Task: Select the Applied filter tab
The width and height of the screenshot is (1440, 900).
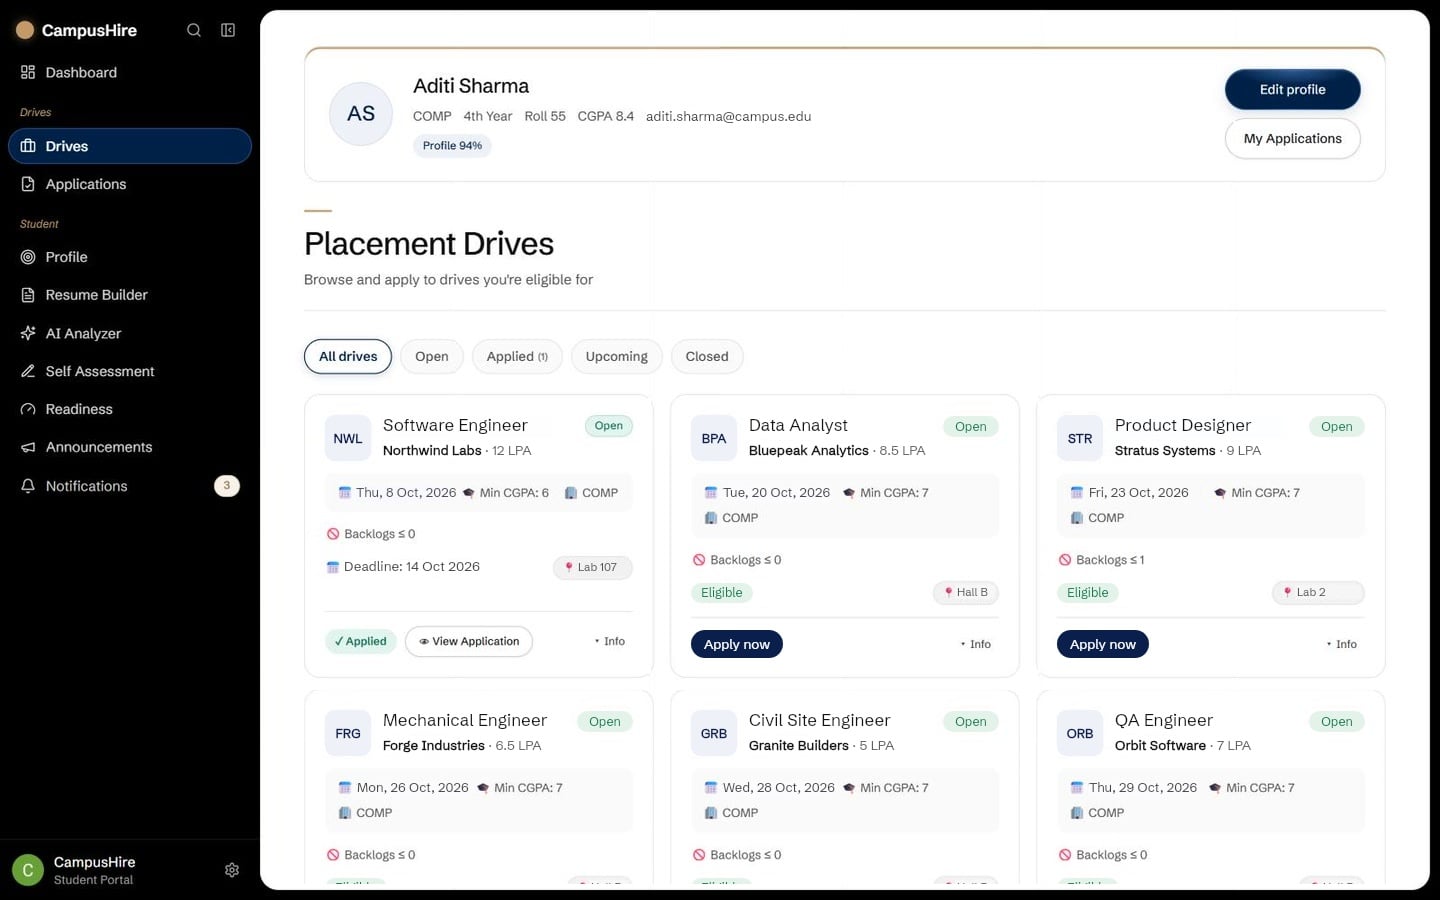Action: click(517, 356)
